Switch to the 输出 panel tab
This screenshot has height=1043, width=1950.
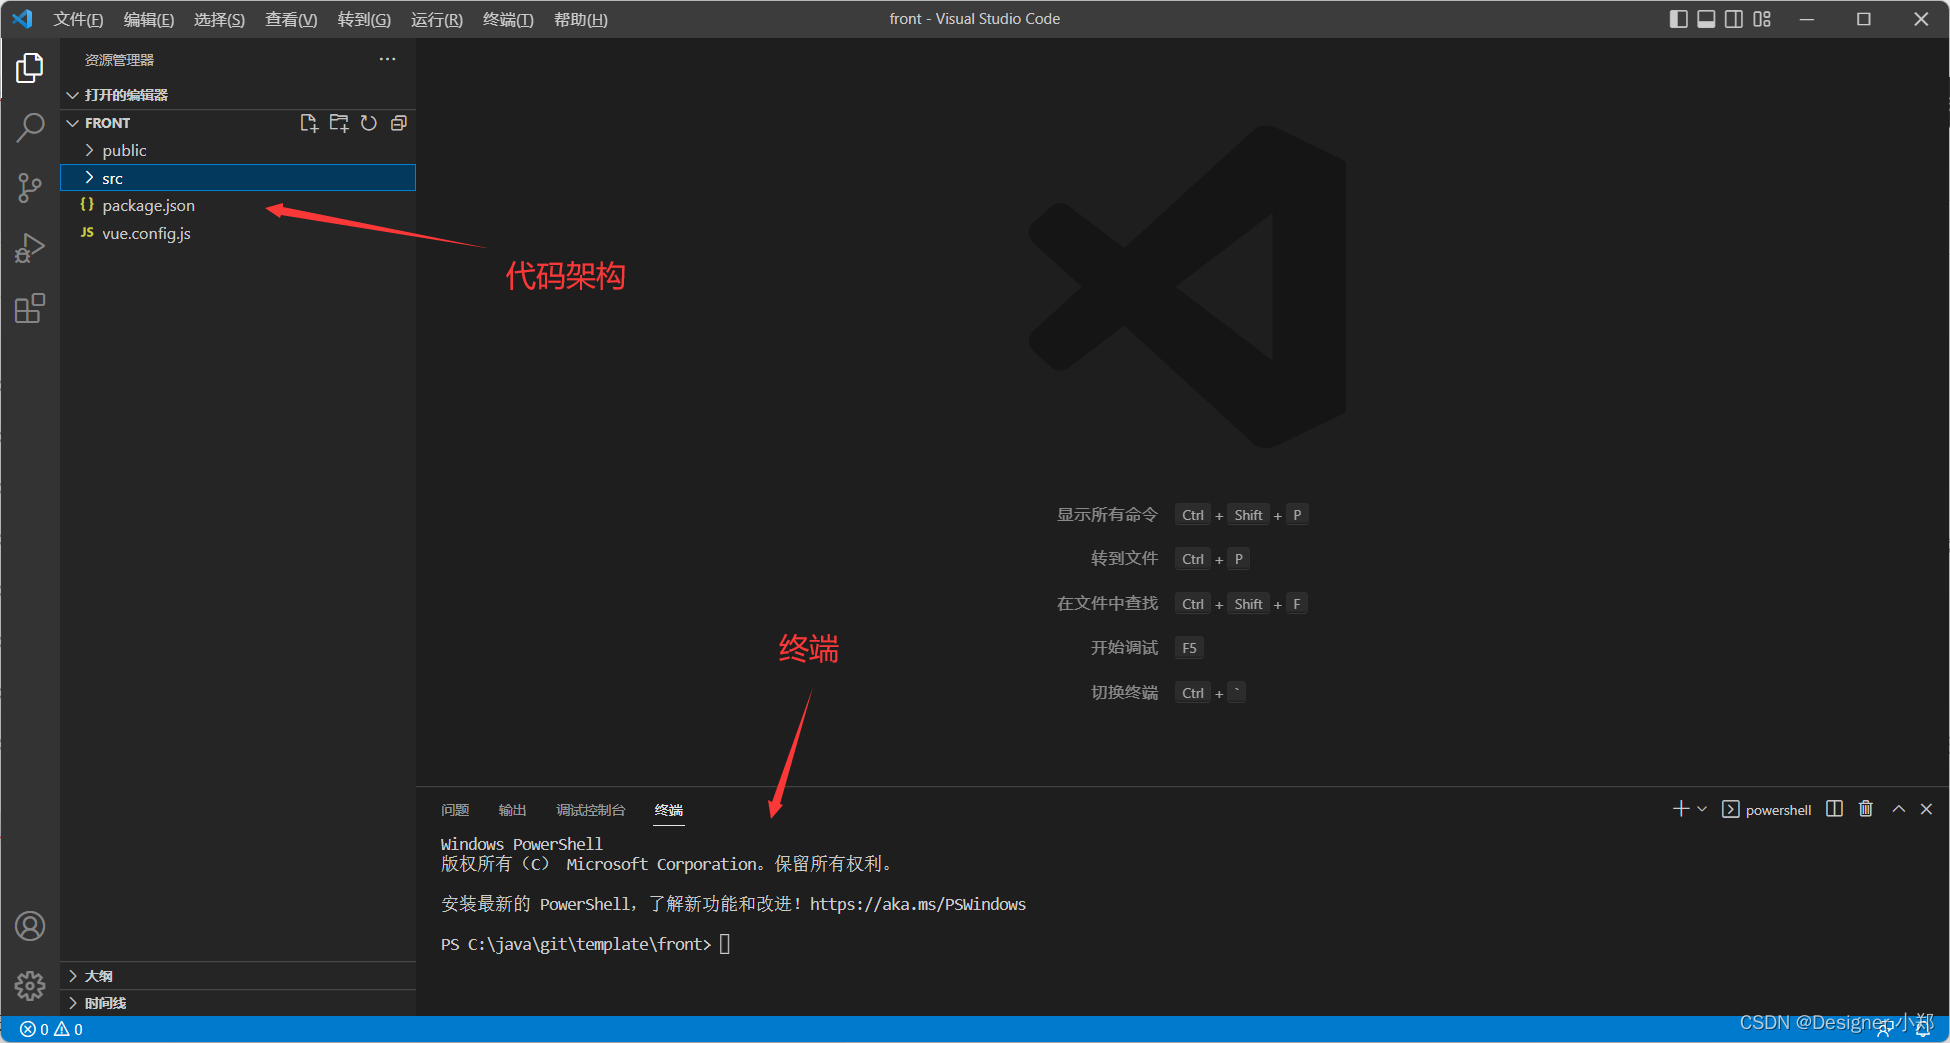[x=512, y=810]
